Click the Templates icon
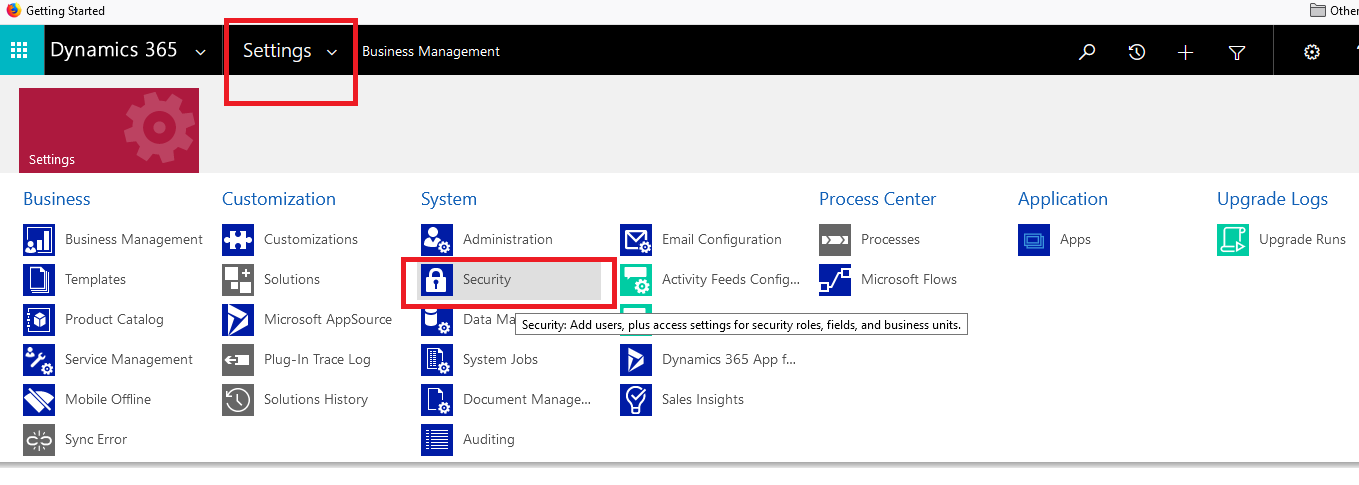 coord(39,280)
